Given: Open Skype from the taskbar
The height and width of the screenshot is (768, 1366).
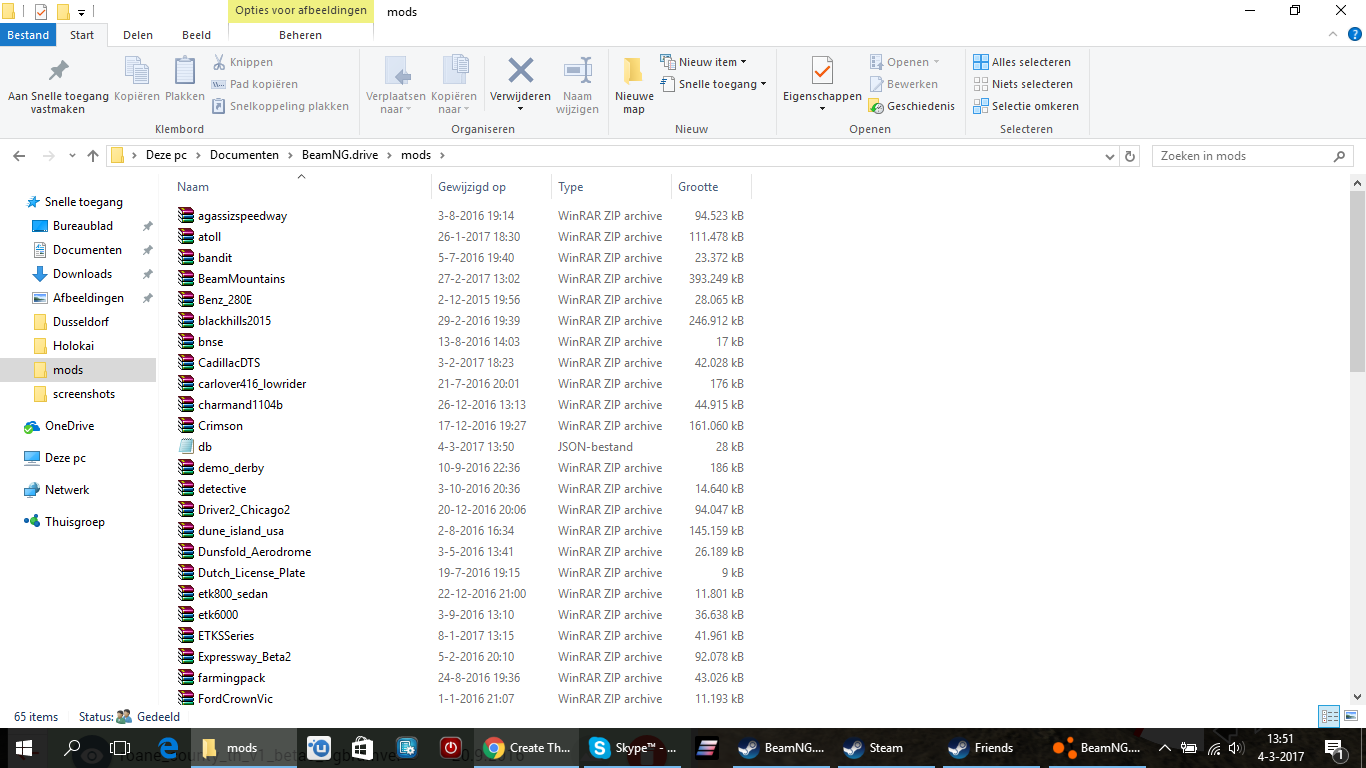Looking at the screenshot, I should click(634, 748).
